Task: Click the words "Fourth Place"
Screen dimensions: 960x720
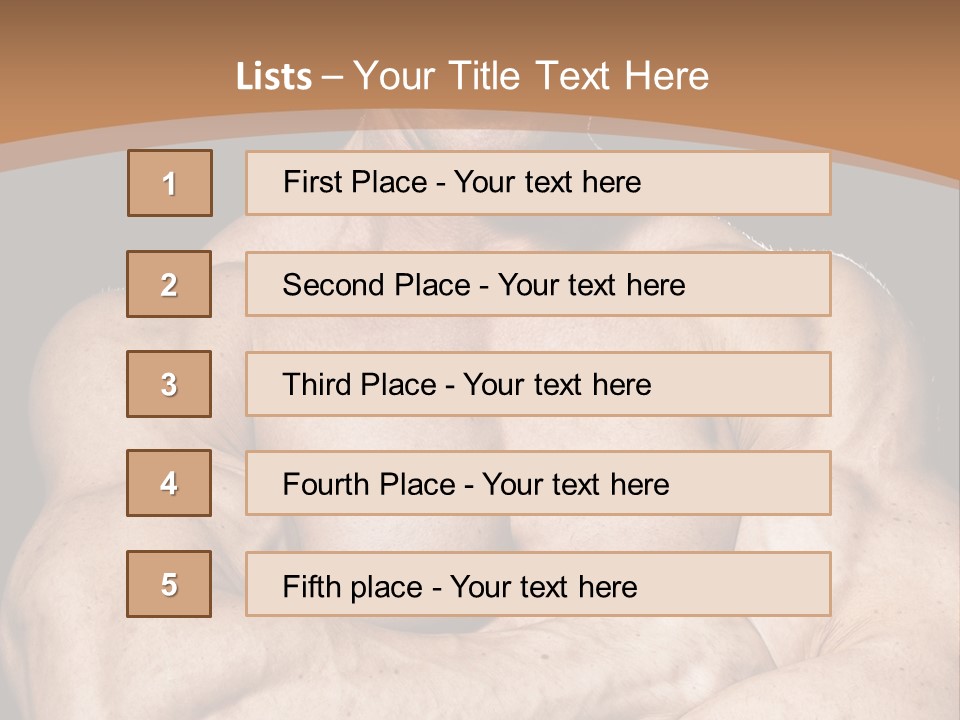Action: (368, 485)
